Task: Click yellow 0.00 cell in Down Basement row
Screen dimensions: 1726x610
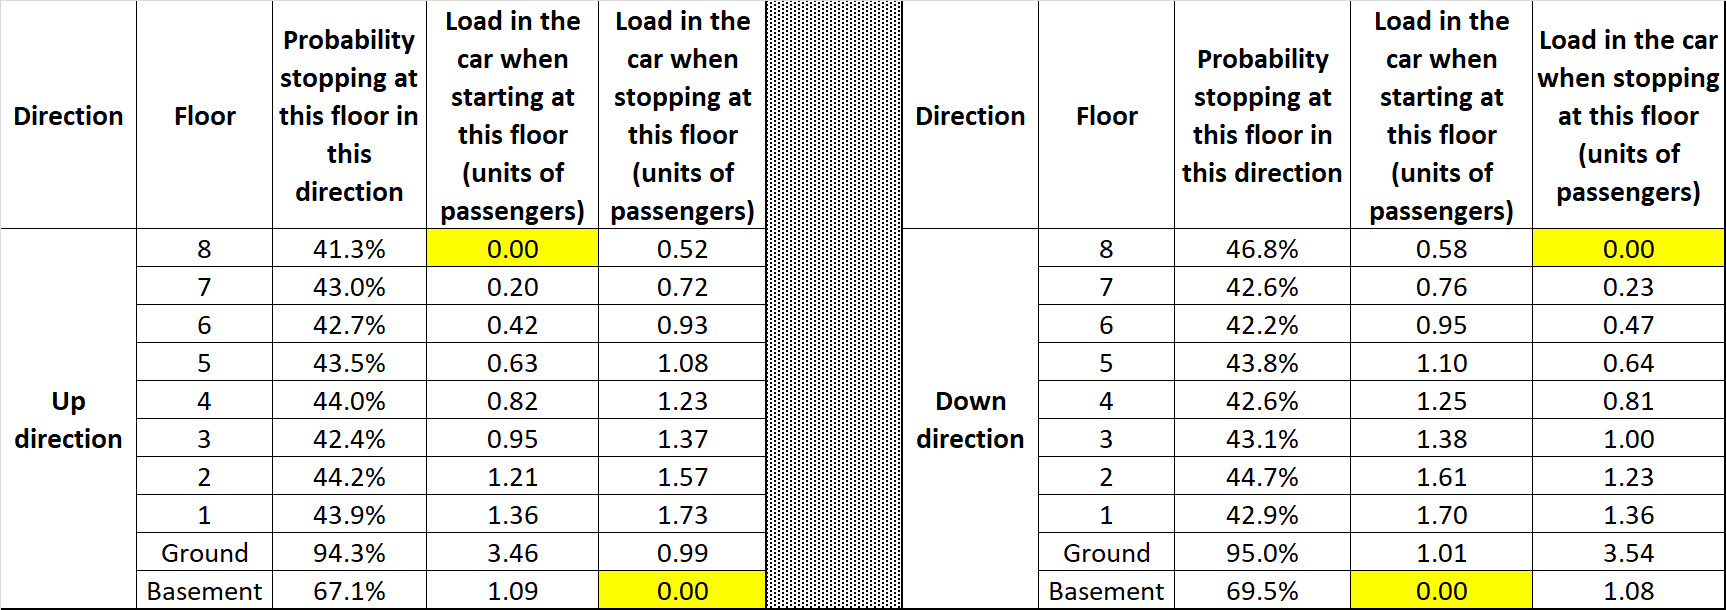Action: [1441, 591]
